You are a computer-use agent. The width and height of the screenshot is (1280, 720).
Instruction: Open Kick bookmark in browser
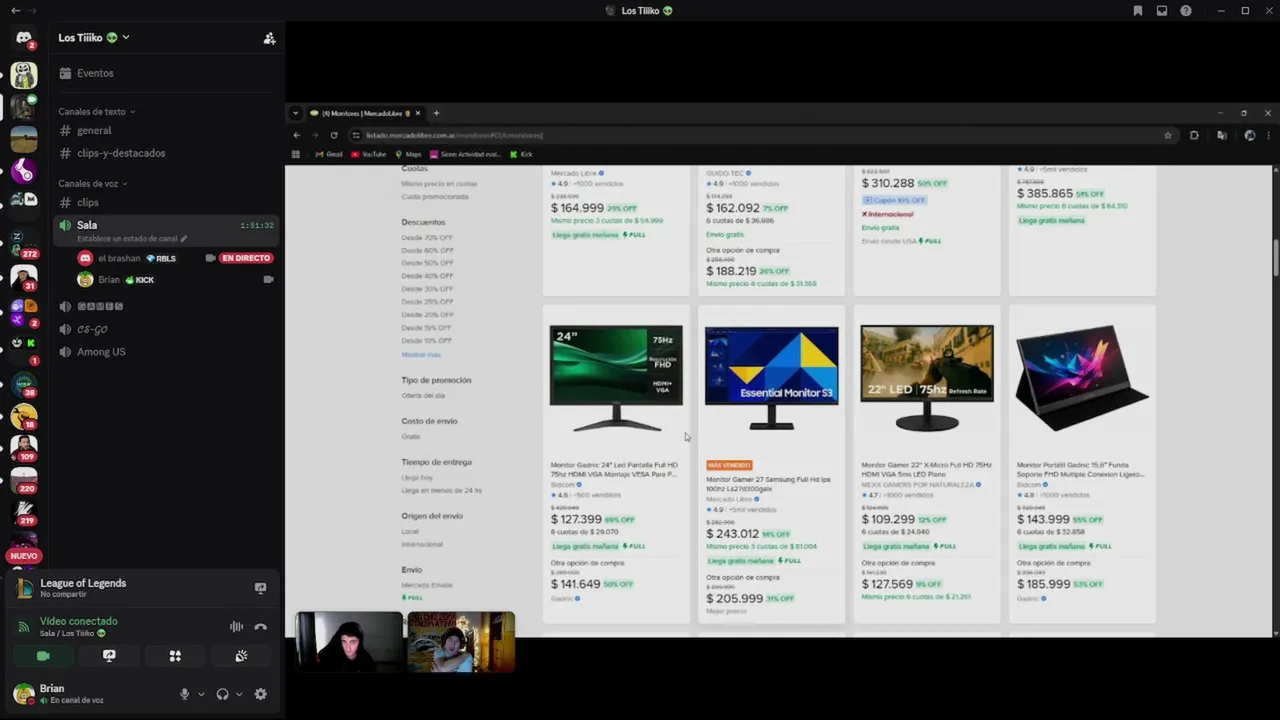click(521, 154)
